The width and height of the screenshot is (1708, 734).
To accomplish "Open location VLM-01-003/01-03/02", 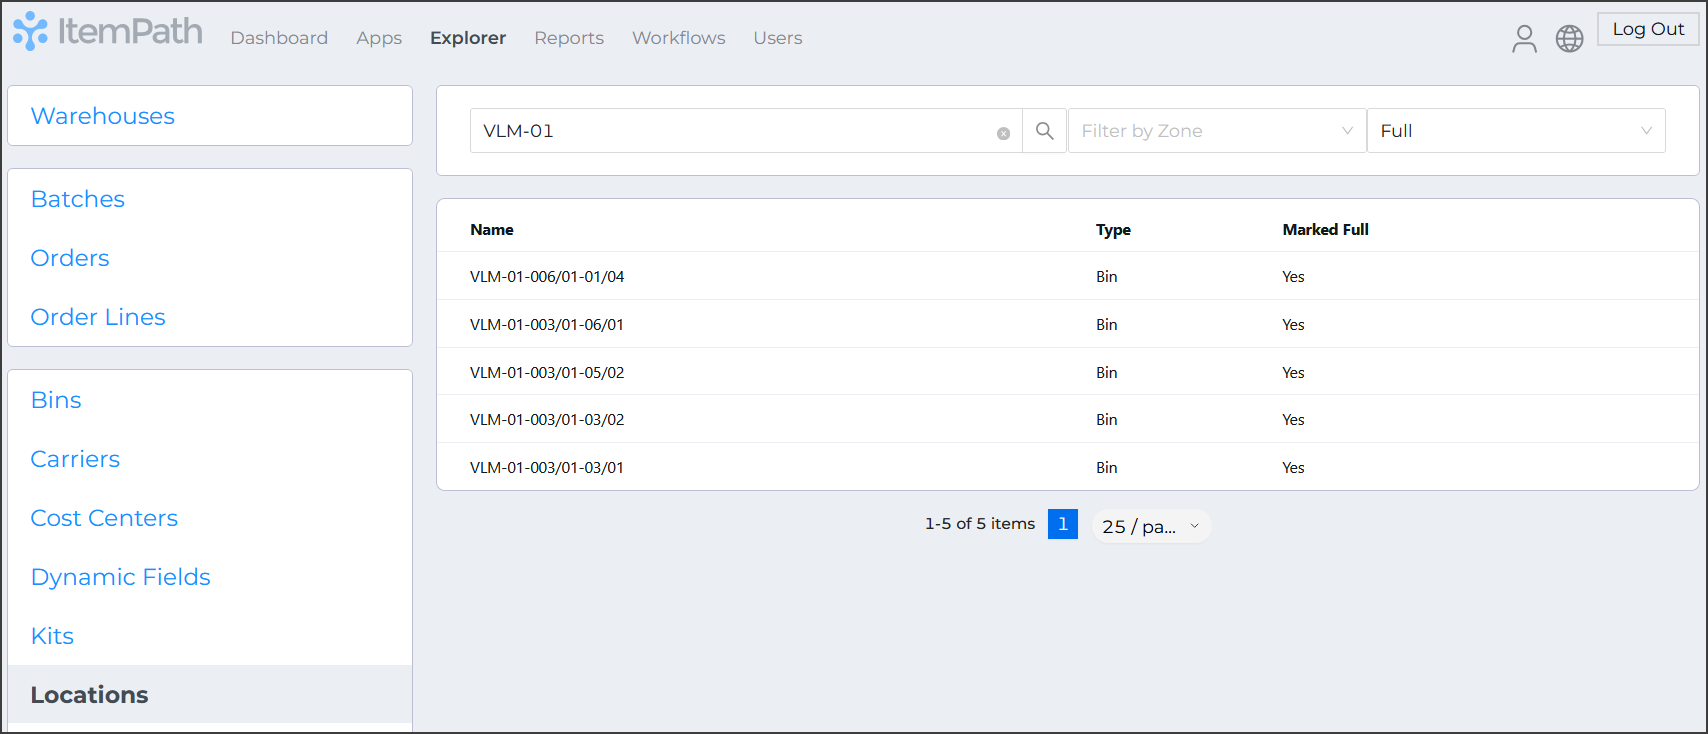I will point(547,420).
